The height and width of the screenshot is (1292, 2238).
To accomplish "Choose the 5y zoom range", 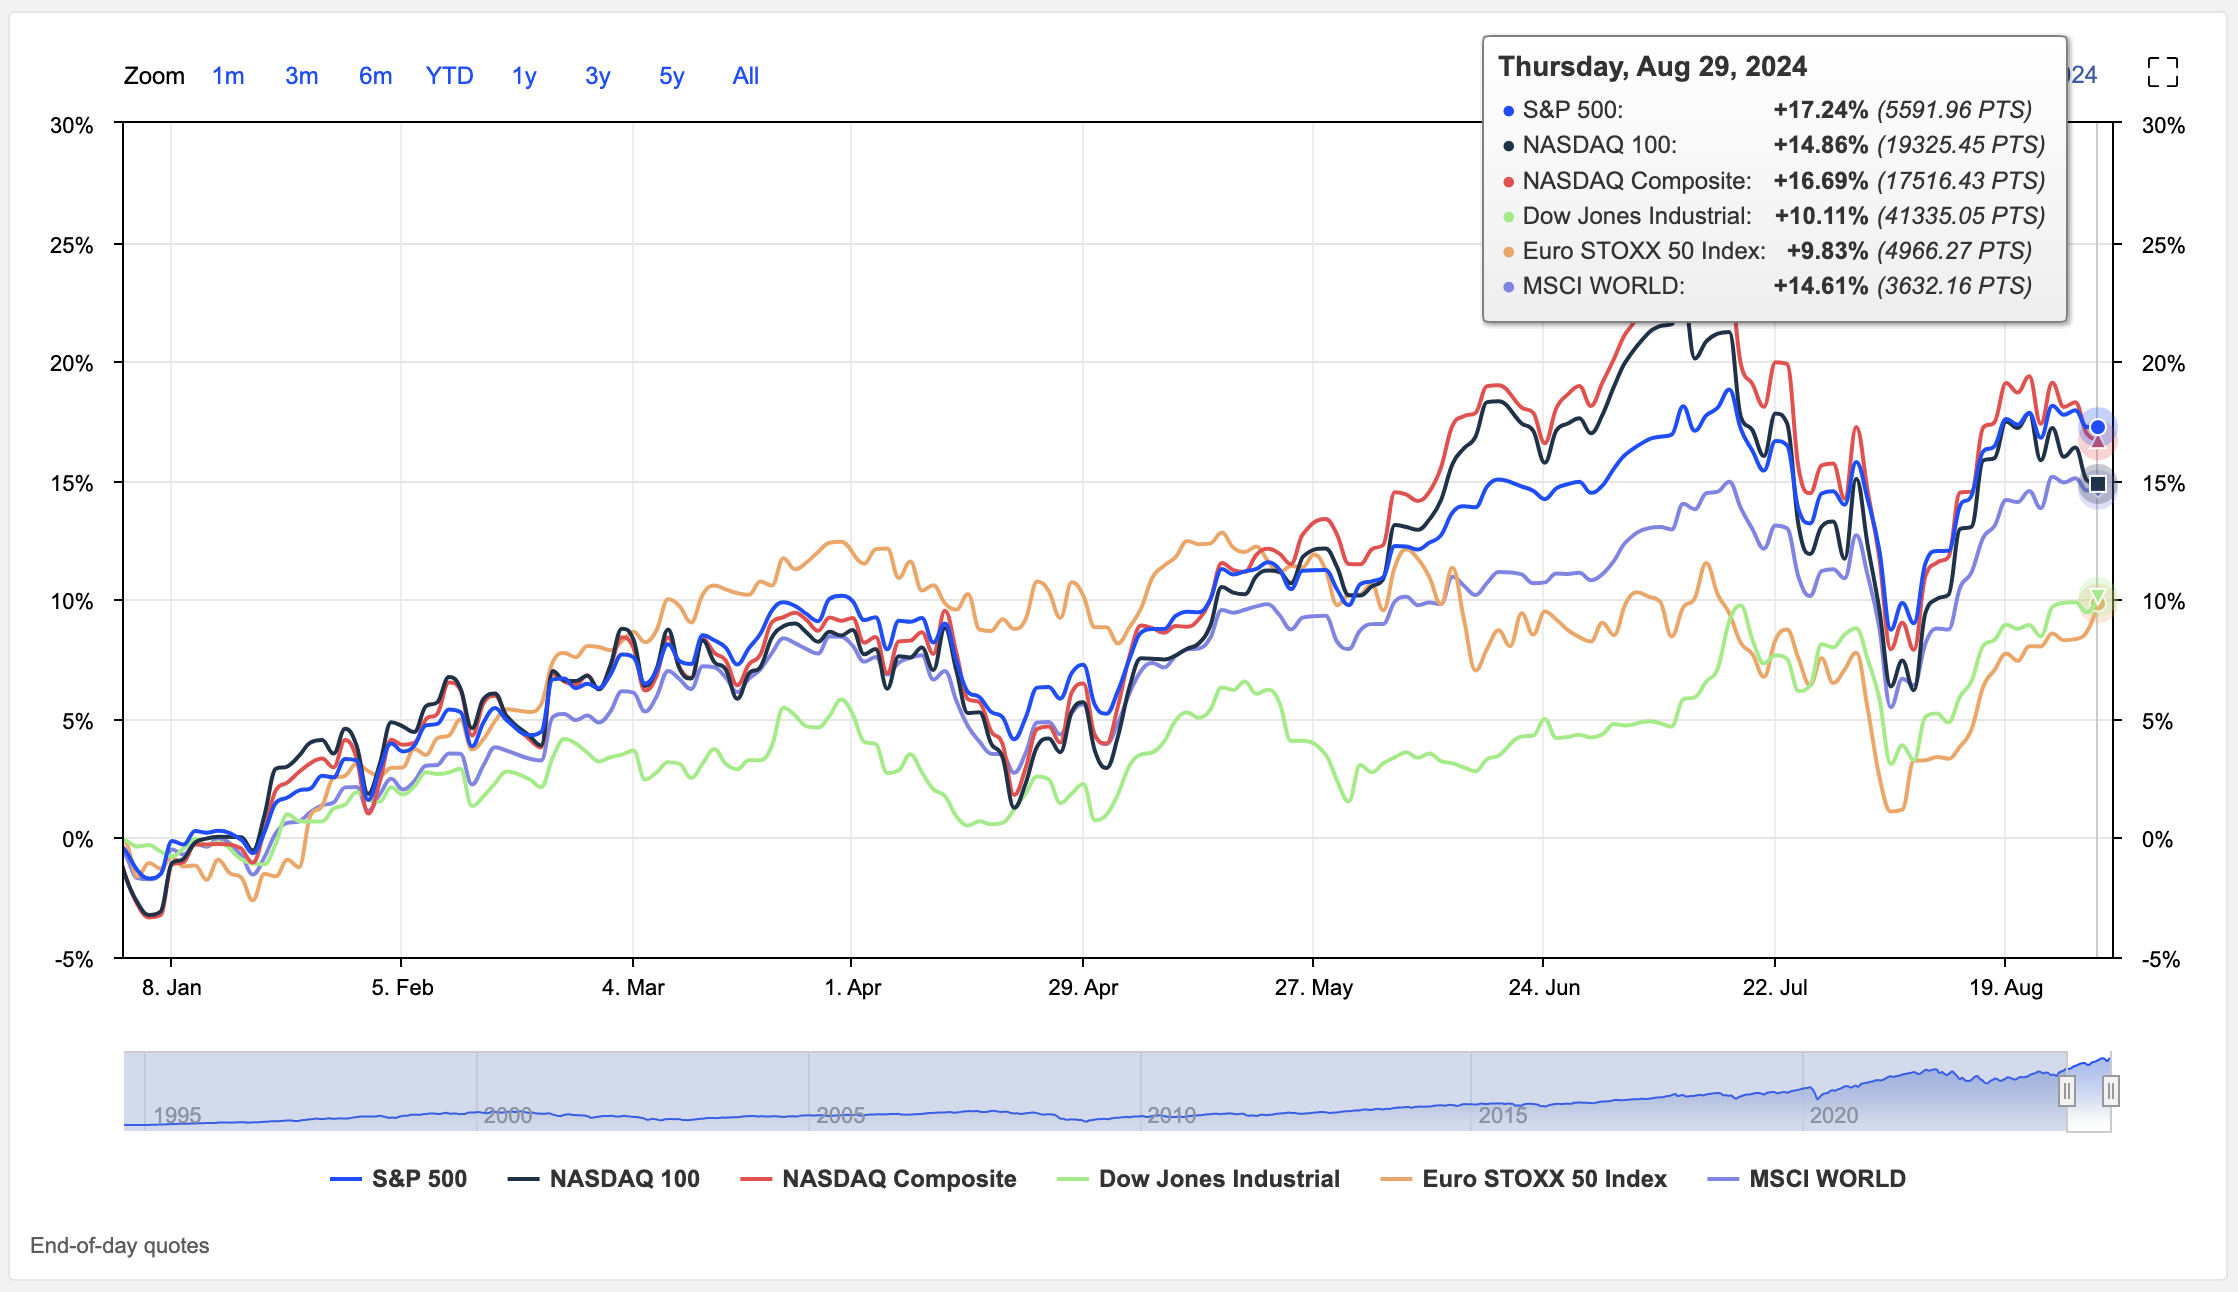I will click(x=671, y=76).
